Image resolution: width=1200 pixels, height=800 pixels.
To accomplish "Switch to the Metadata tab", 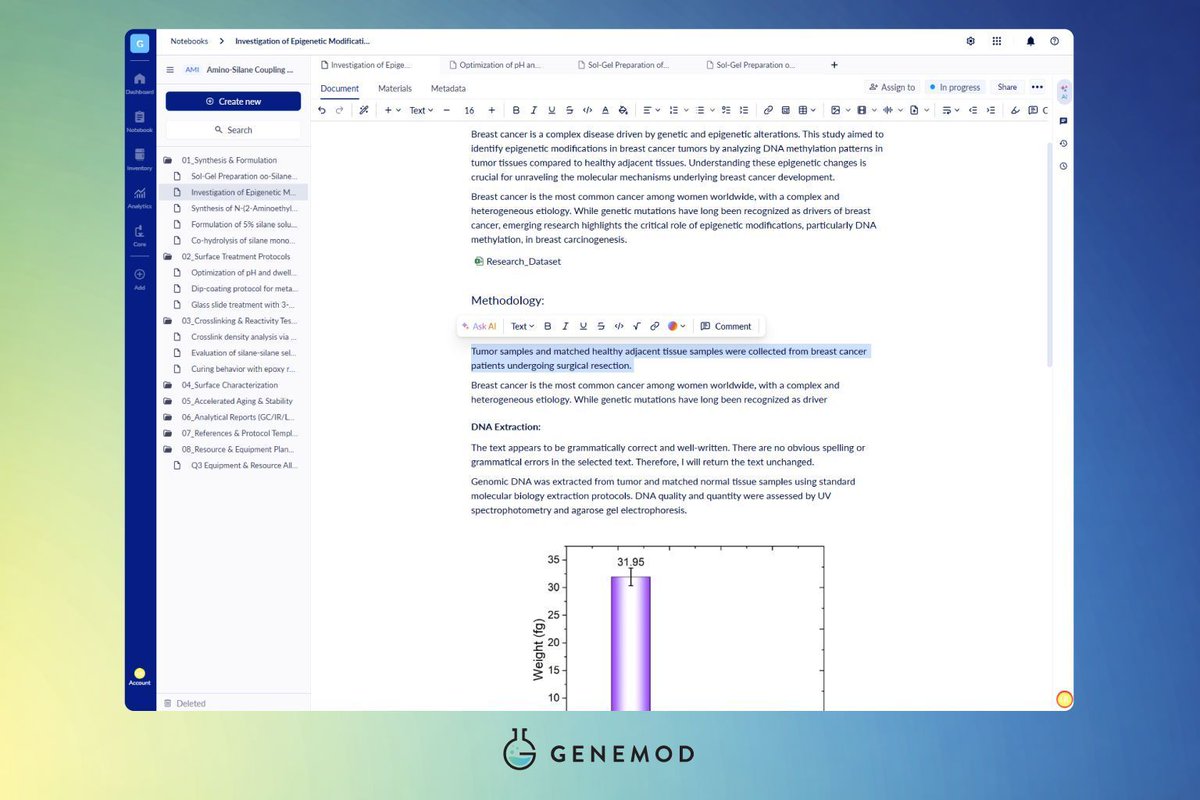I will tap(448, 88).
